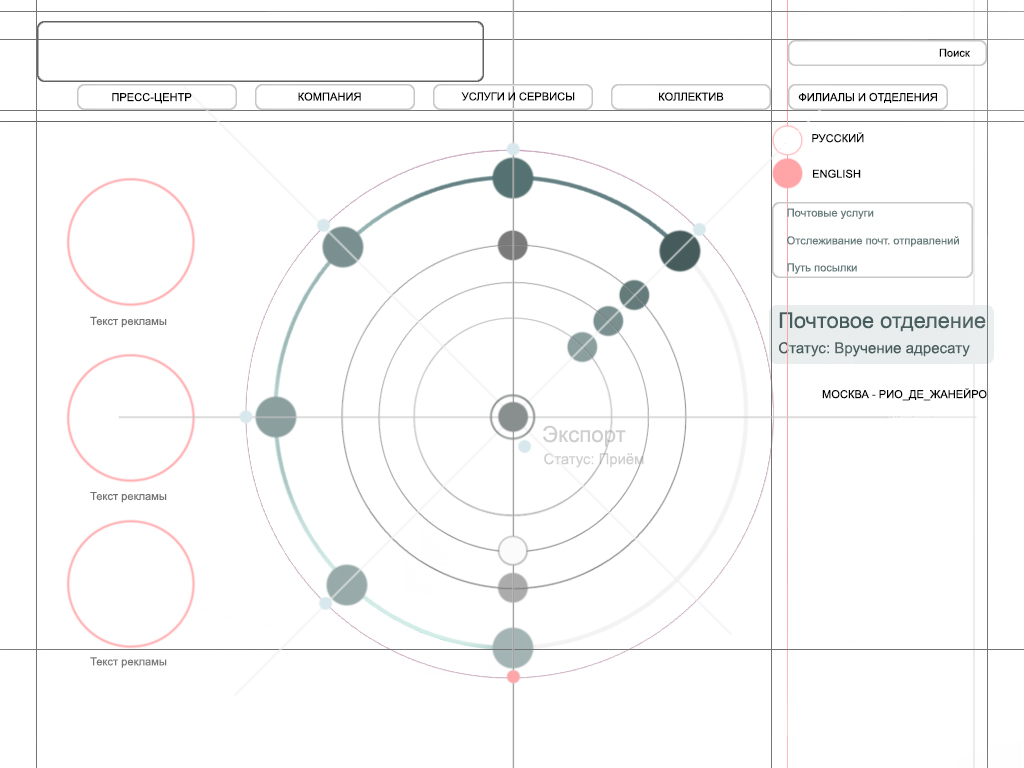Click the Поиск search field

tap(887, 53)
